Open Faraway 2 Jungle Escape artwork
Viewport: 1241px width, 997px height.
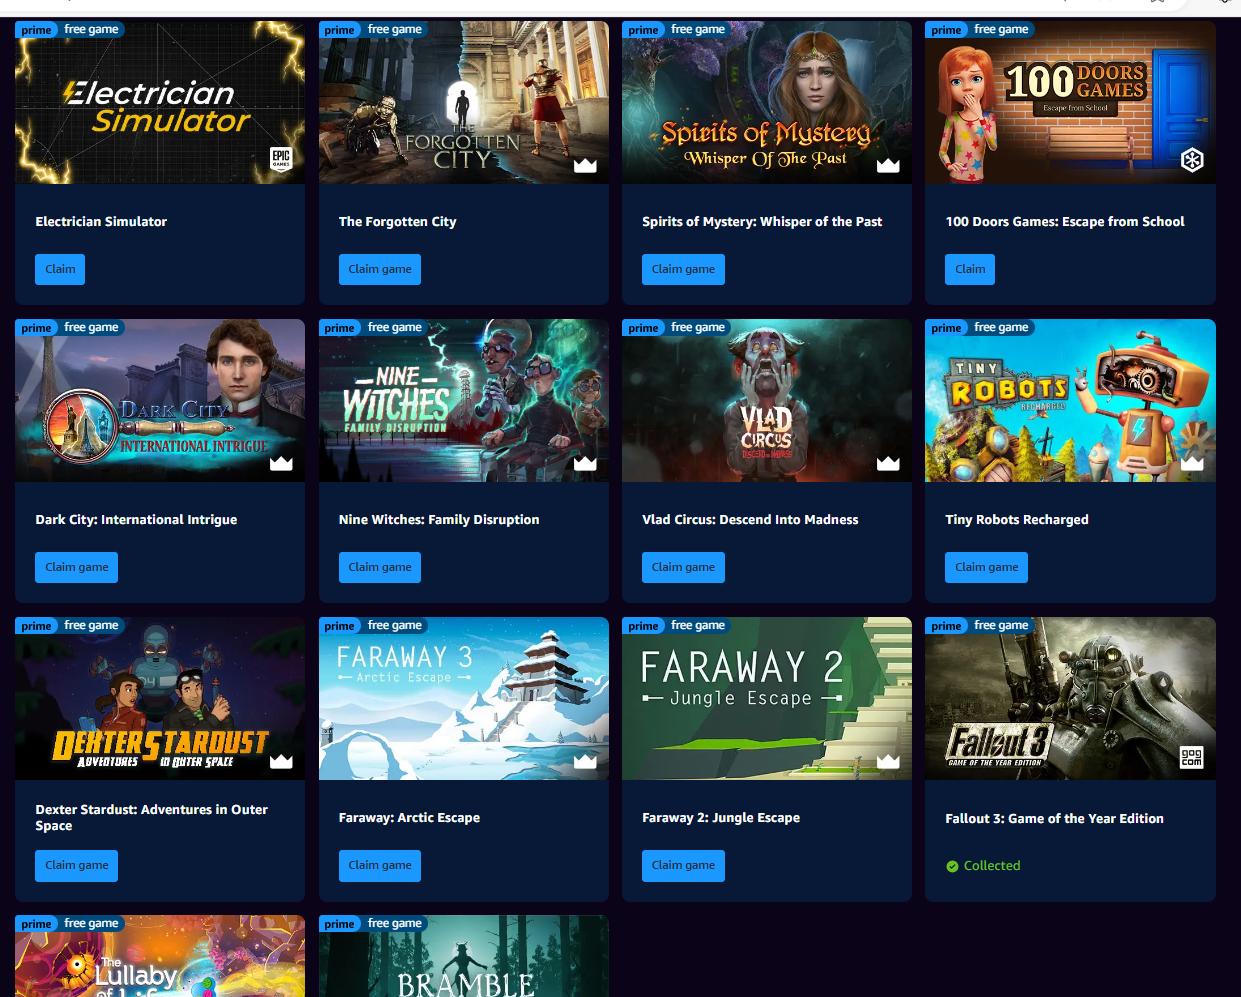[767, 699]
